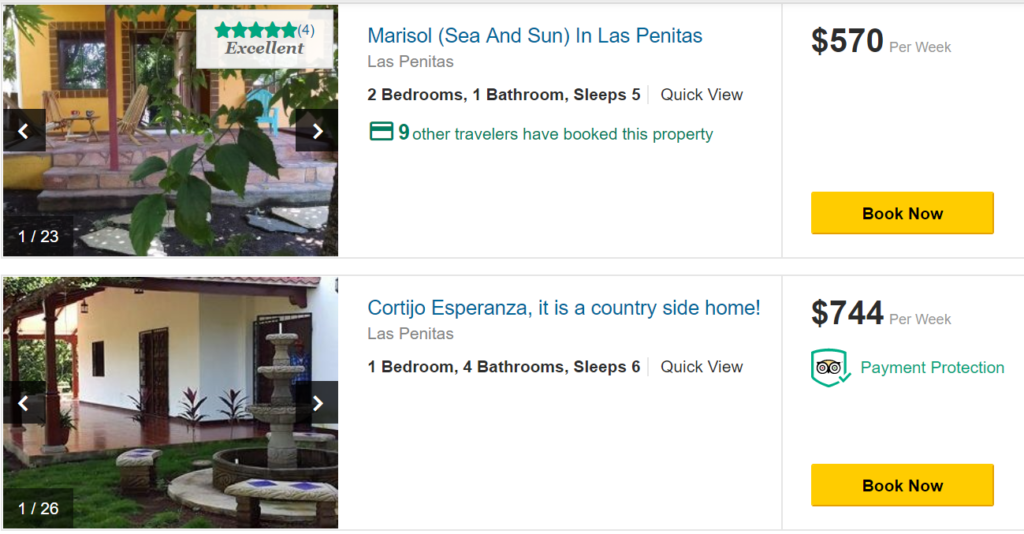This screenshot has height=534, width=1024.
Task: Click the Excellent rating badge
Action: tap(264, 48)
